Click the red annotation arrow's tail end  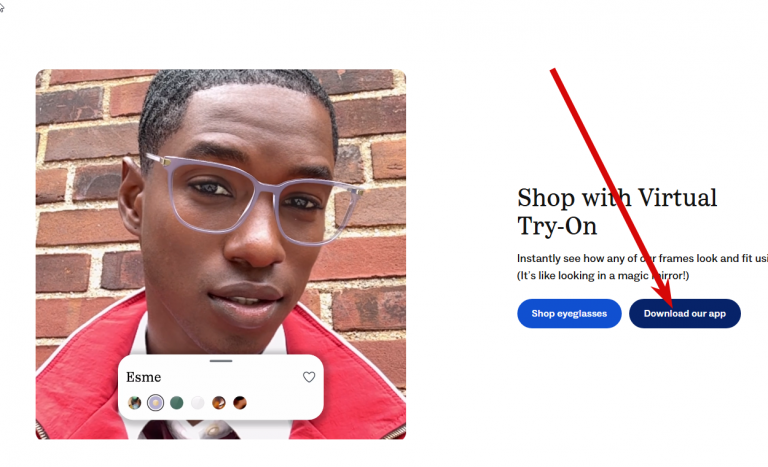coord(554,71)
